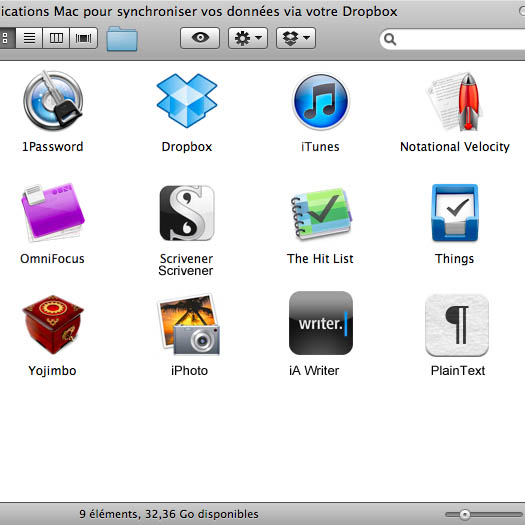Select the PlainText pilcrow icon
Image resolution: width=525 pixels, height=525 pixels.
pyautogui.click(x=457, y=325)
